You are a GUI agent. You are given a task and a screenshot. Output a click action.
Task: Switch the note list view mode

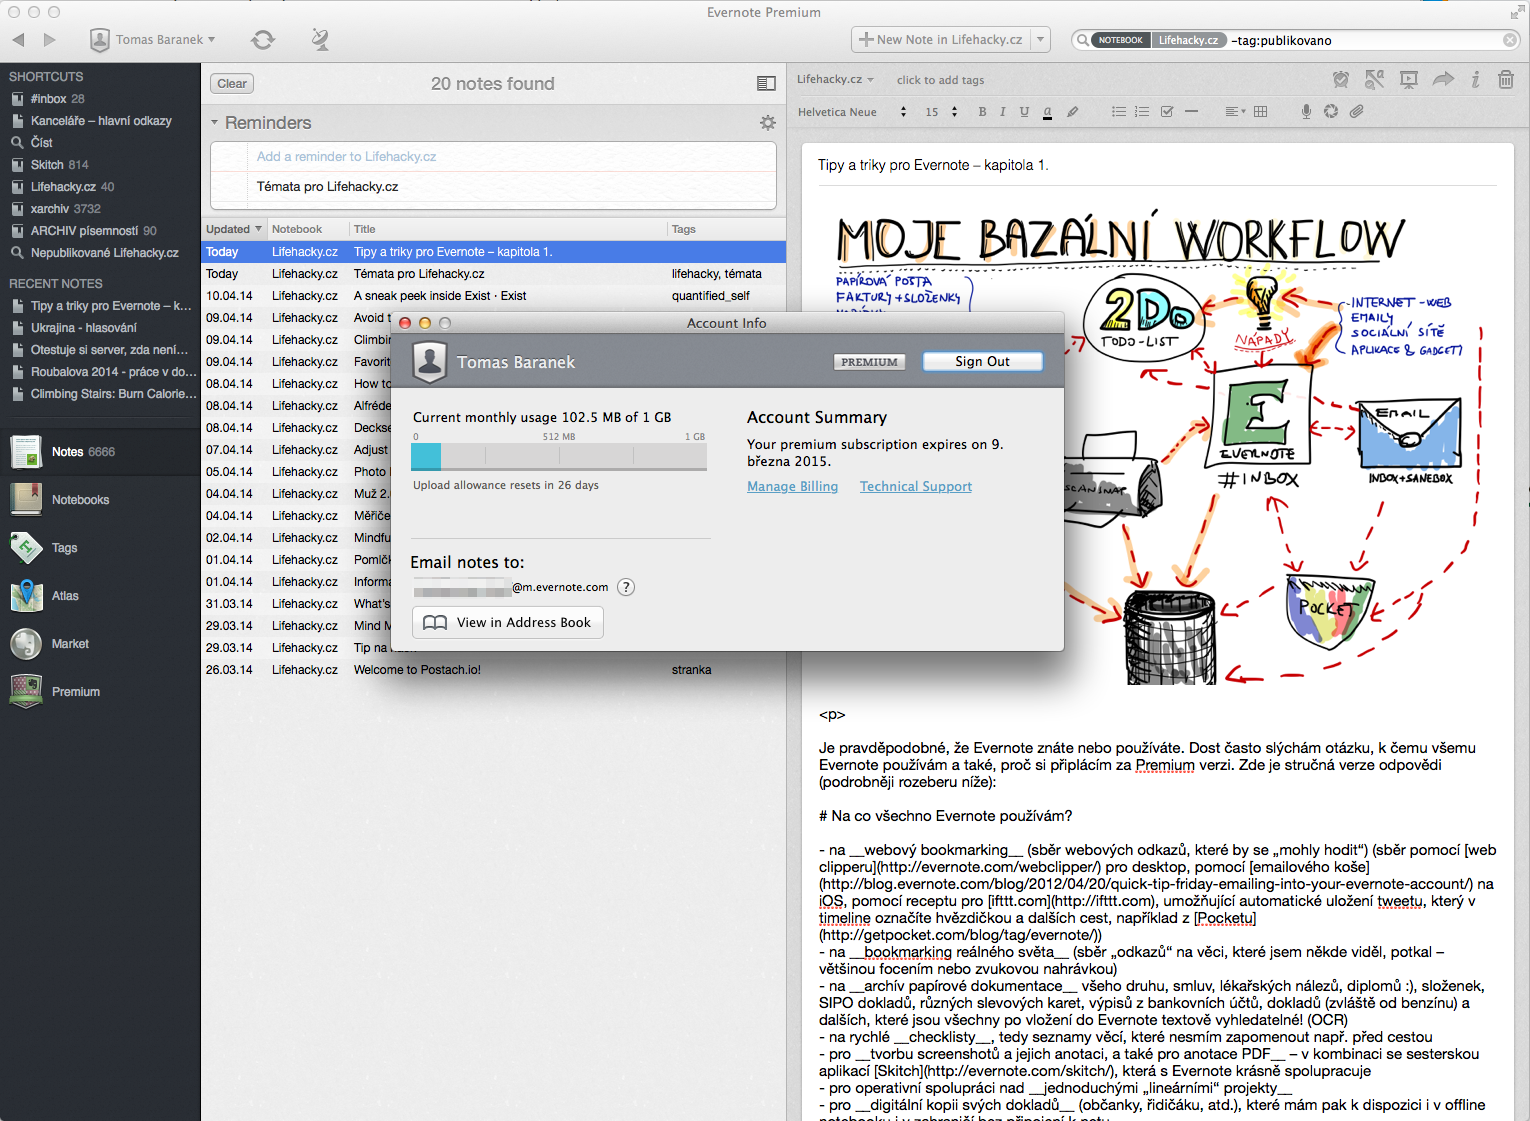tap(766, 83)
